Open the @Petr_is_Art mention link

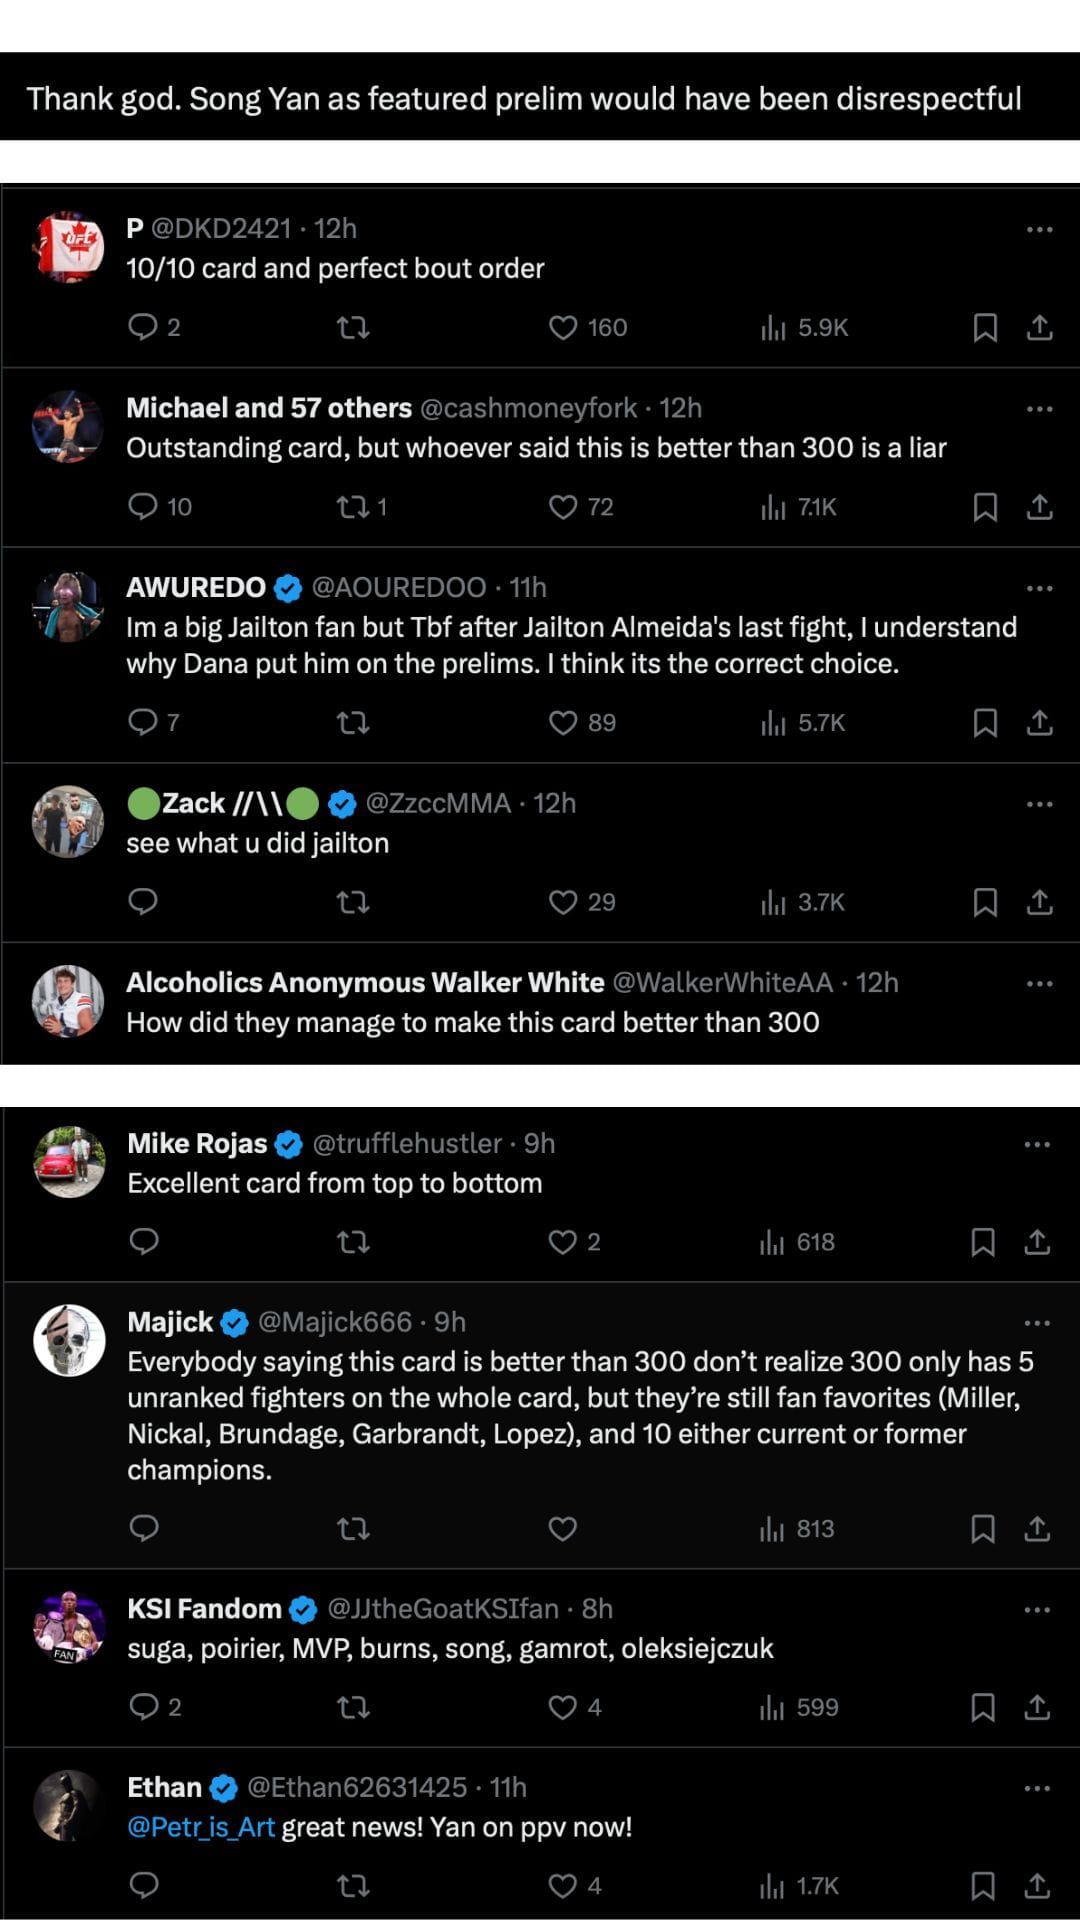(201, 1828)
